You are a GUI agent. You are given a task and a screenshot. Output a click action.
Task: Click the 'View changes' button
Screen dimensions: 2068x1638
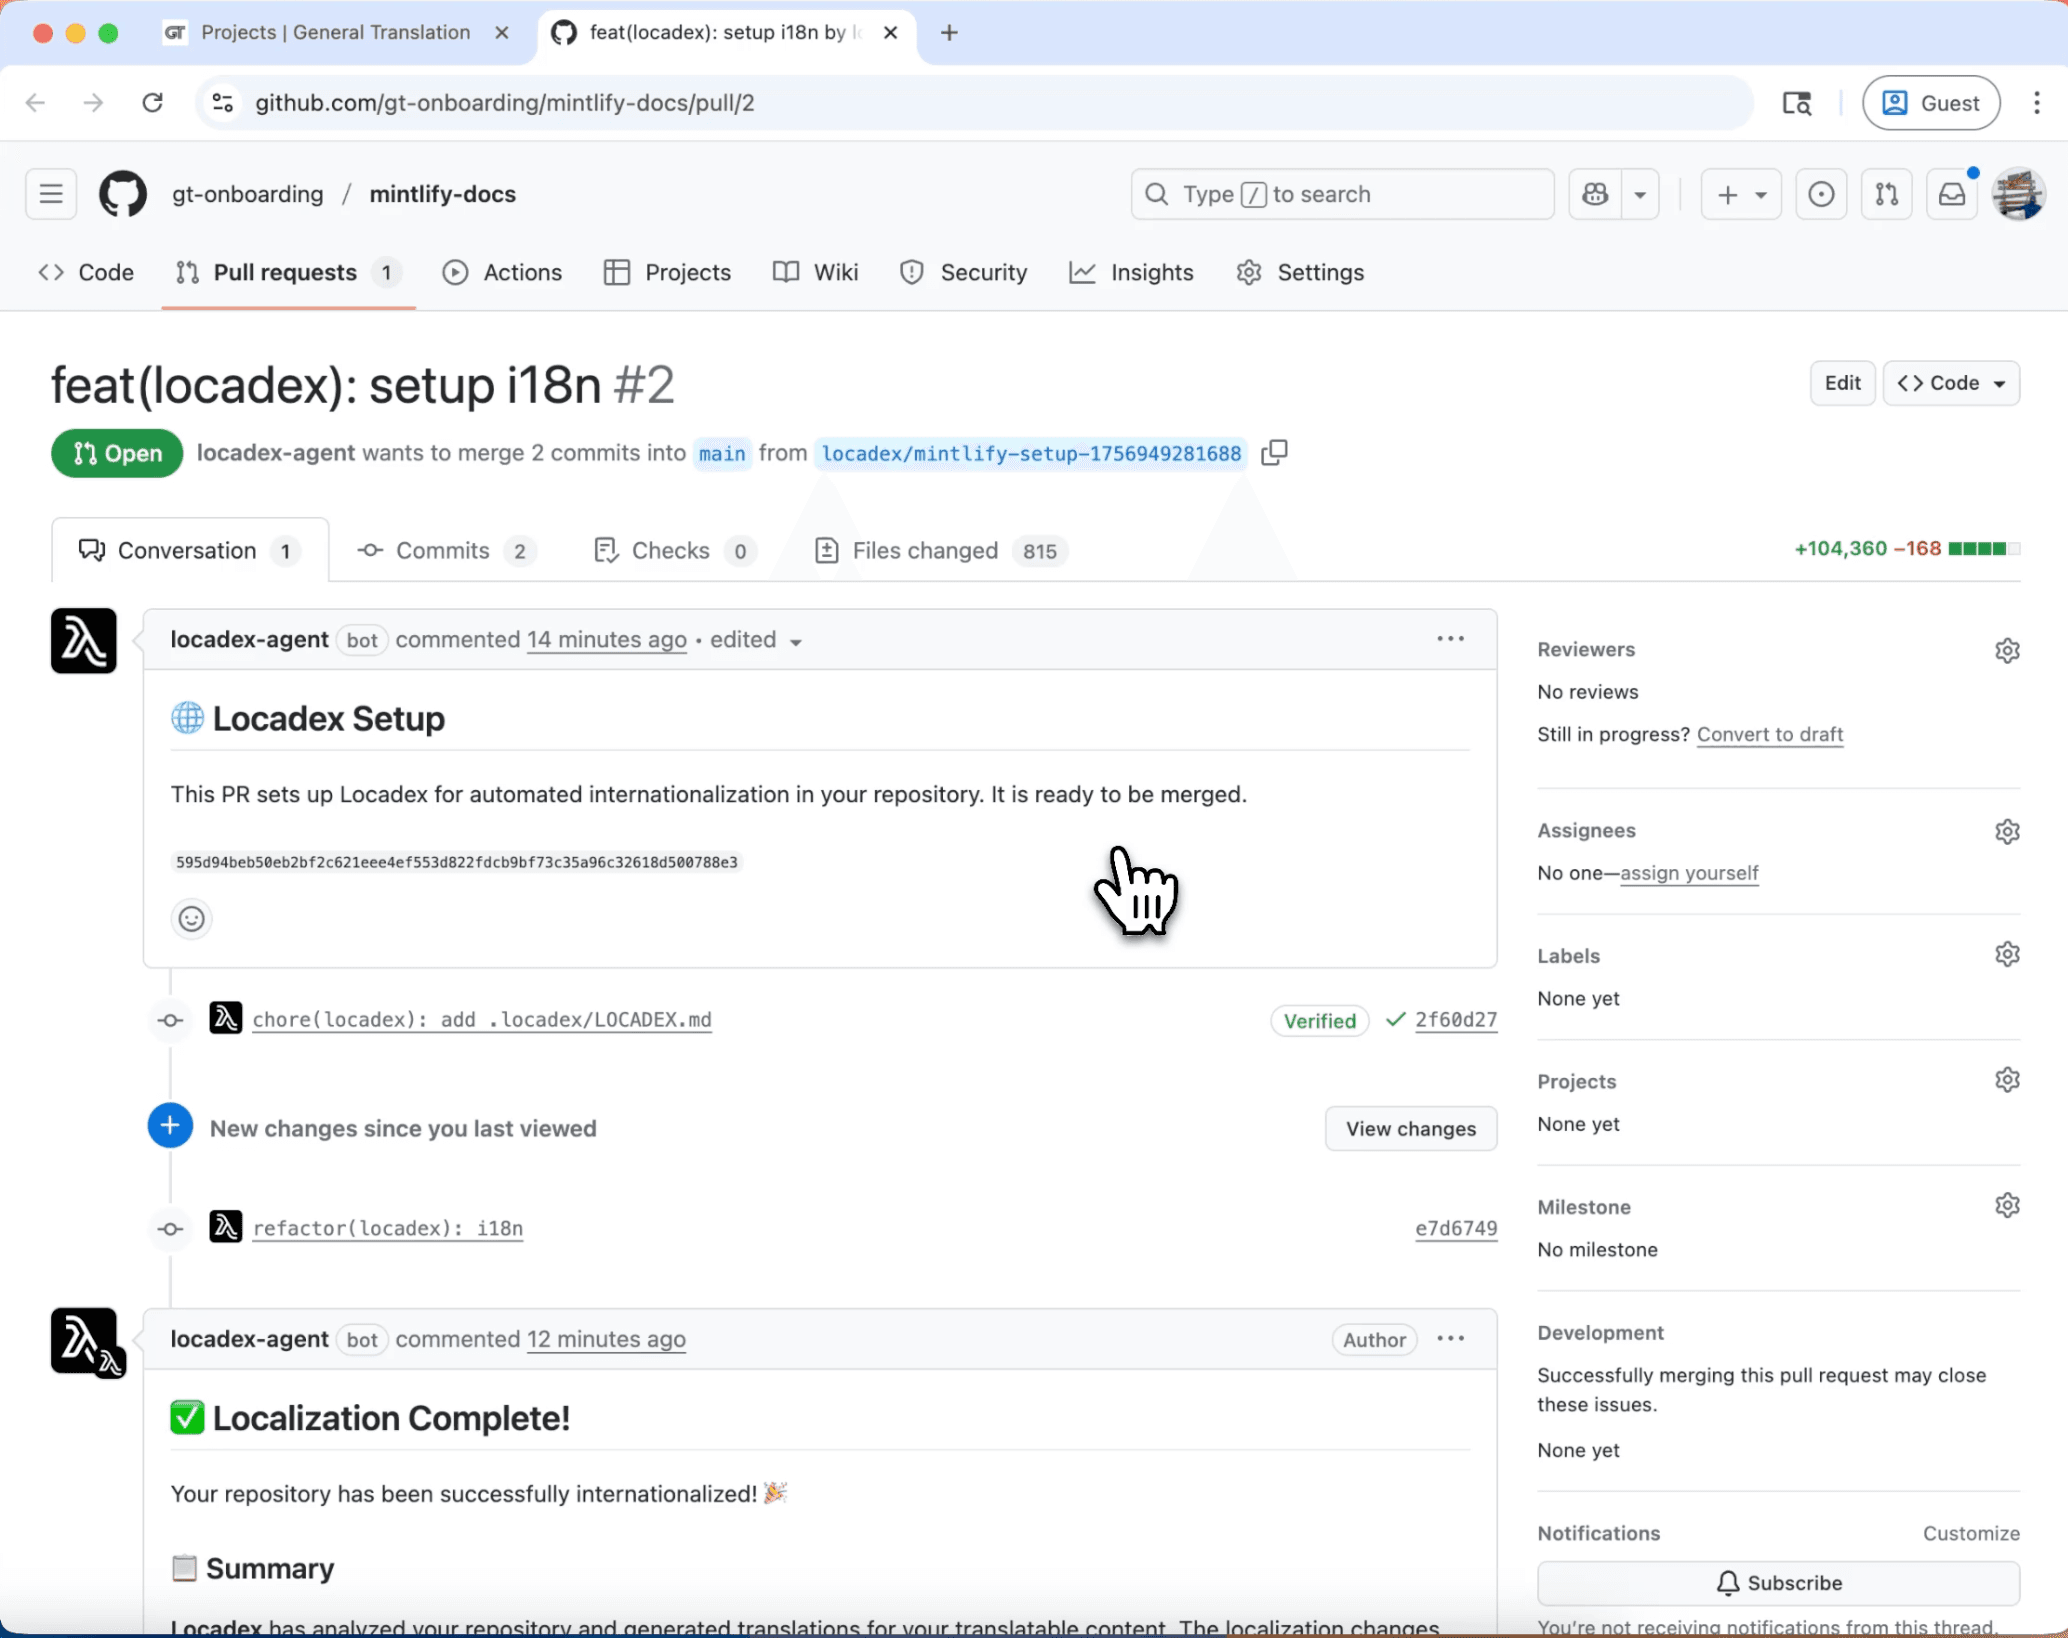click(1410, 1128)
